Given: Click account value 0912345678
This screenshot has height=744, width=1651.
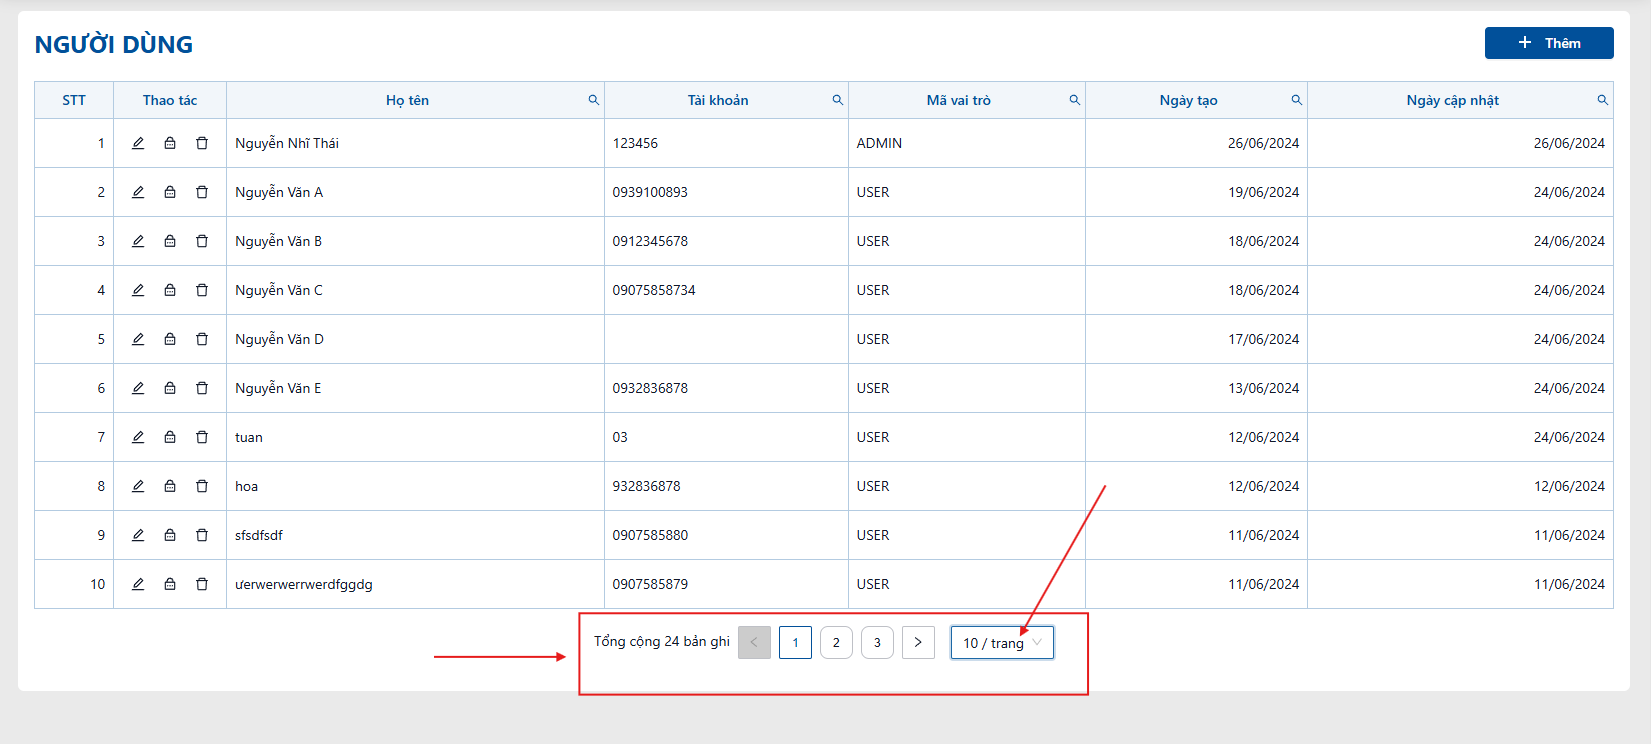Looking at the screenshot, I should point(650,241).
